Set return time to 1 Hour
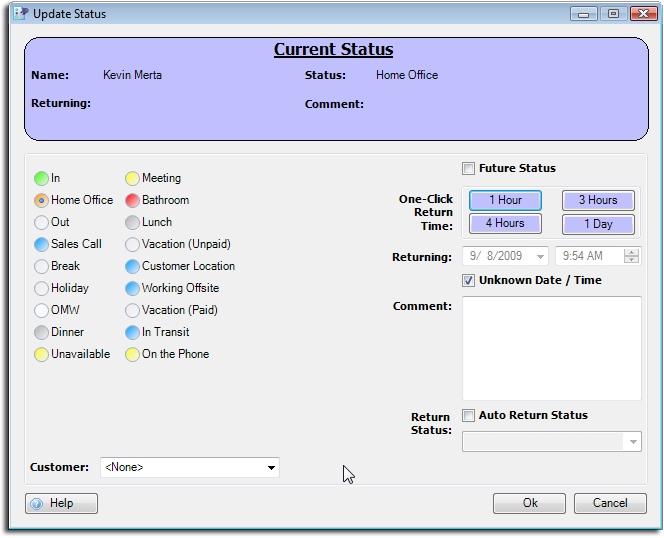 click(x=505, y=201)
